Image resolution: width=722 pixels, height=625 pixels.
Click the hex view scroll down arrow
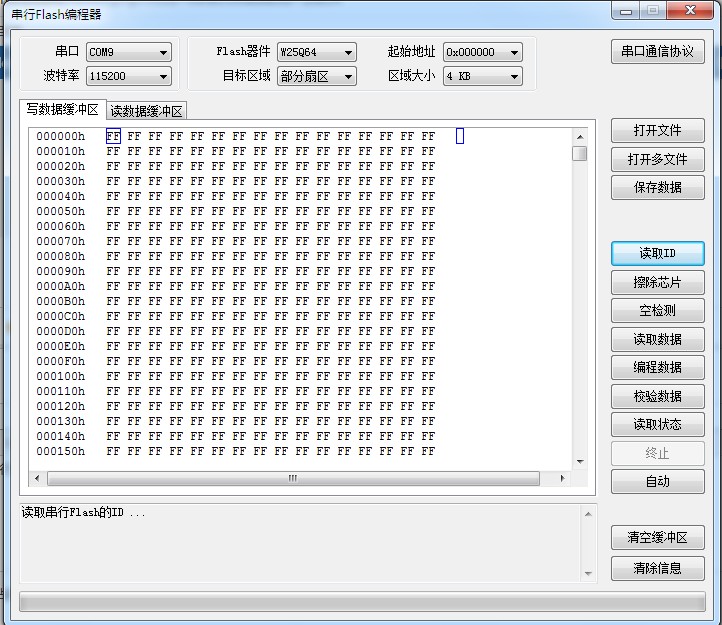tap(580, 461)
